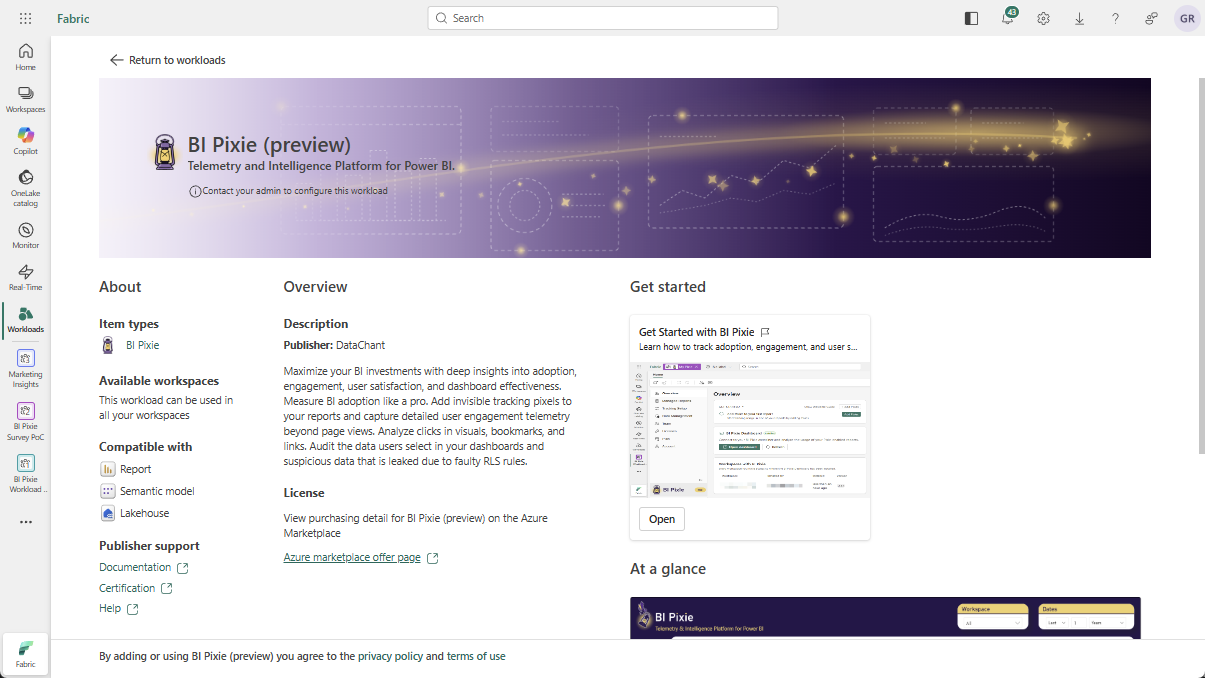Click the Fabric brand label in header
The height and width of the screenshot is (678, 1205).
coord(71,18)
